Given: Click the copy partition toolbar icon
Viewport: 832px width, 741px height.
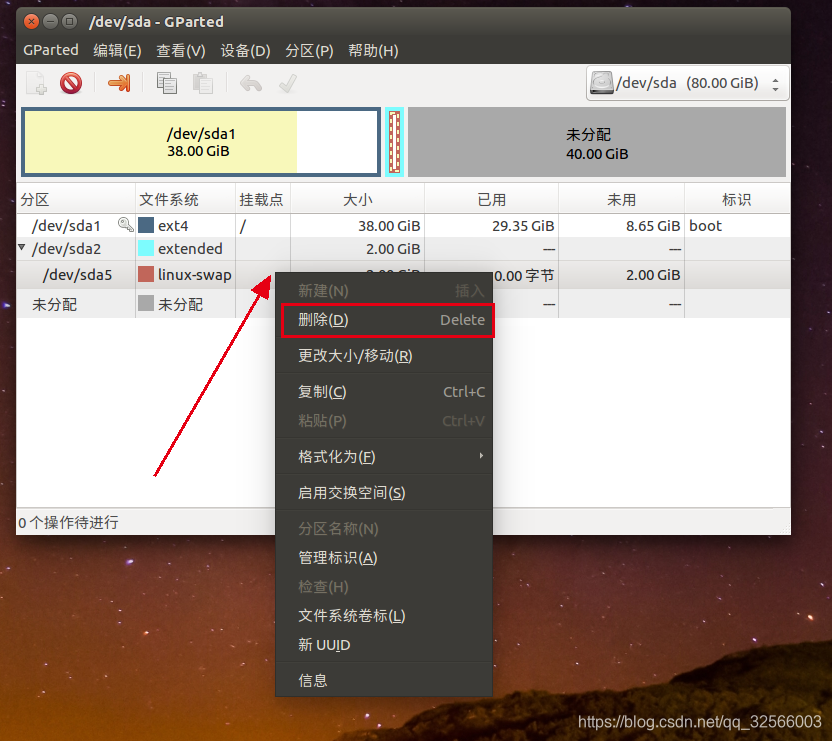Looking at the screenshot, I should [167, 83].
